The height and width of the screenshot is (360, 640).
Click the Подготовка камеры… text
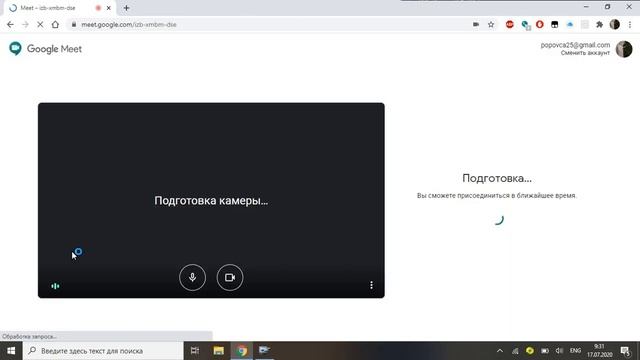[x=211, y=201]
